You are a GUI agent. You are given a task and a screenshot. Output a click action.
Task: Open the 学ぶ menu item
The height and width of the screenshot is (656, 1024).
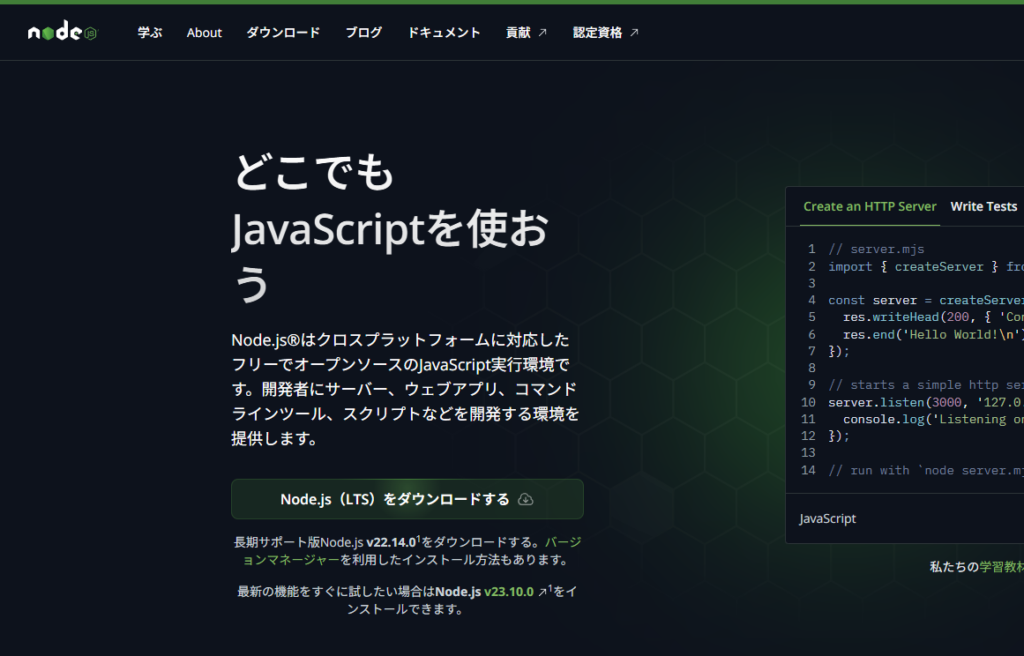coord(150,33)
